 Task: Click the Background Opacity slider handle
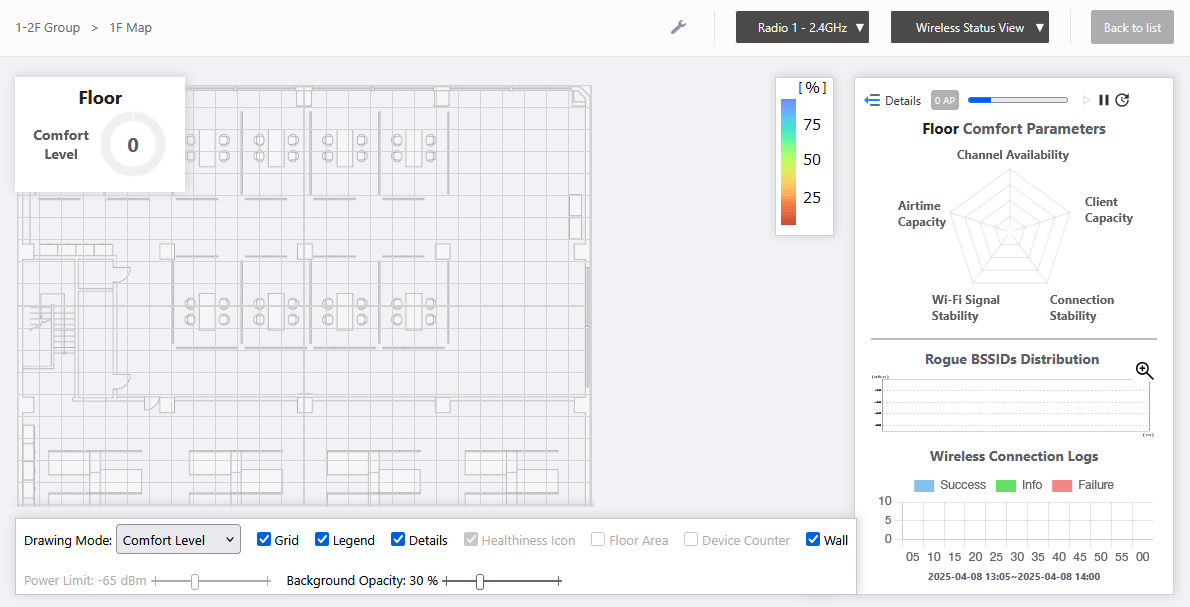pyautogui.click(x=480, y=581)
